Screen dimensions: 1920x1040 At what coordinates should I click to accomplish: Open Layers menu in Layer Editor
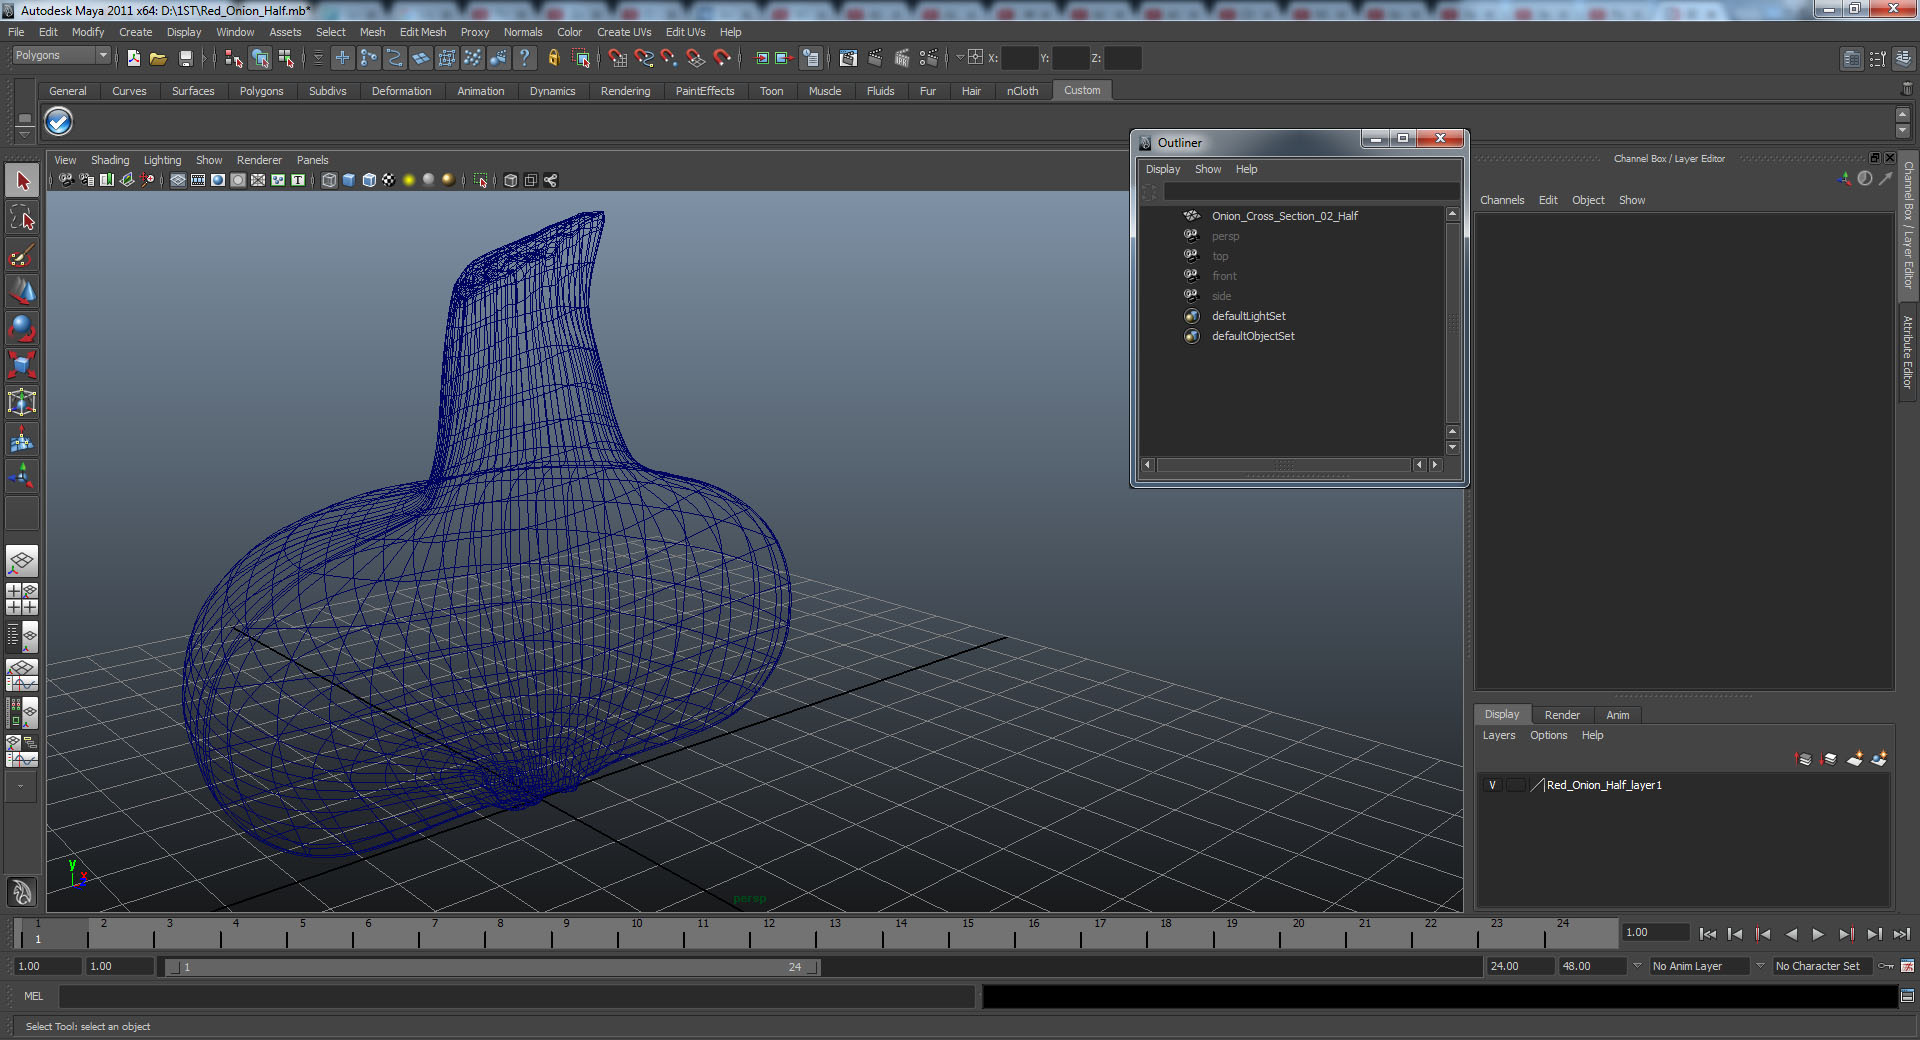pos(1498,735)
